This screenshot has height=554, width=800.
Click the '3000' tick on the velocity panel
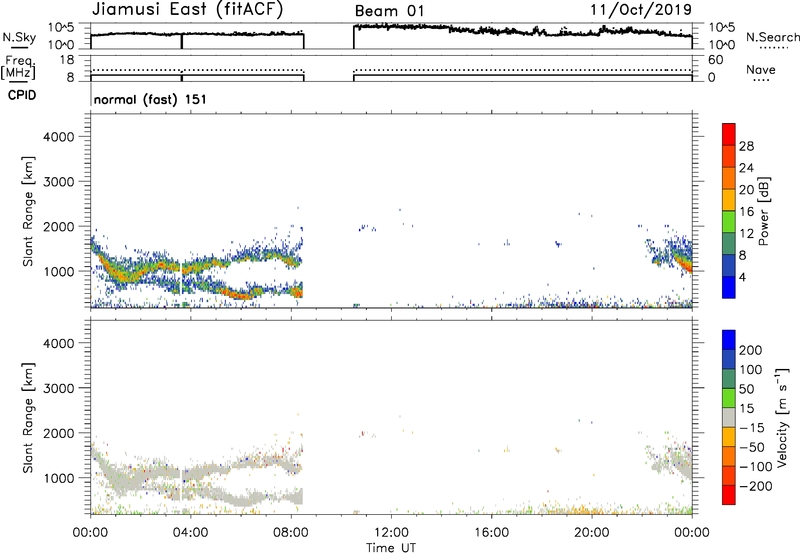click(x=59, y=388)
